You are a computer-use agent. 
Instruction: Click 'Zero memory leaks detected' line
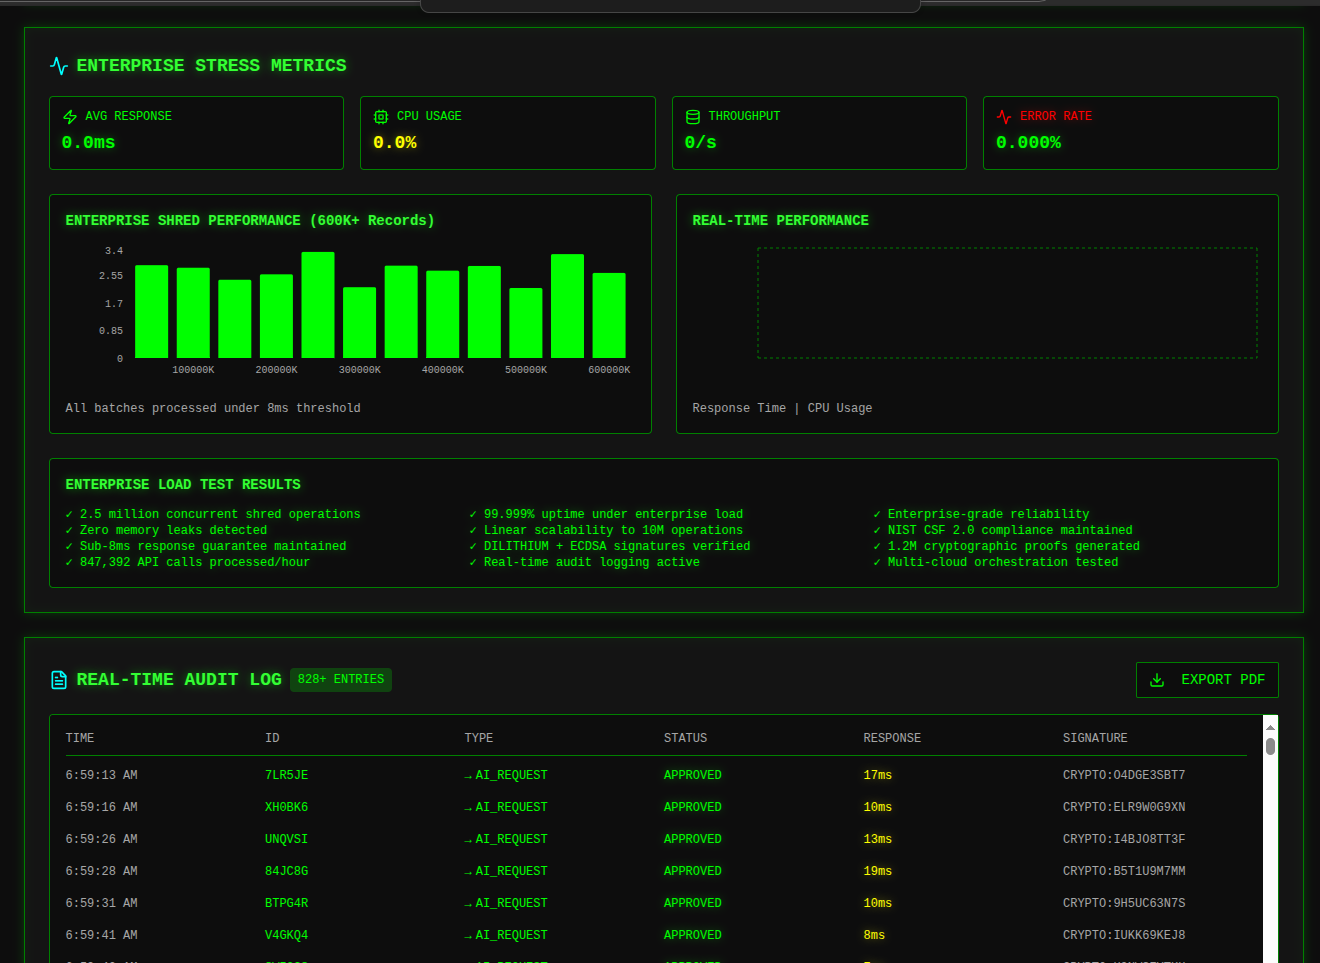point(167,530)
